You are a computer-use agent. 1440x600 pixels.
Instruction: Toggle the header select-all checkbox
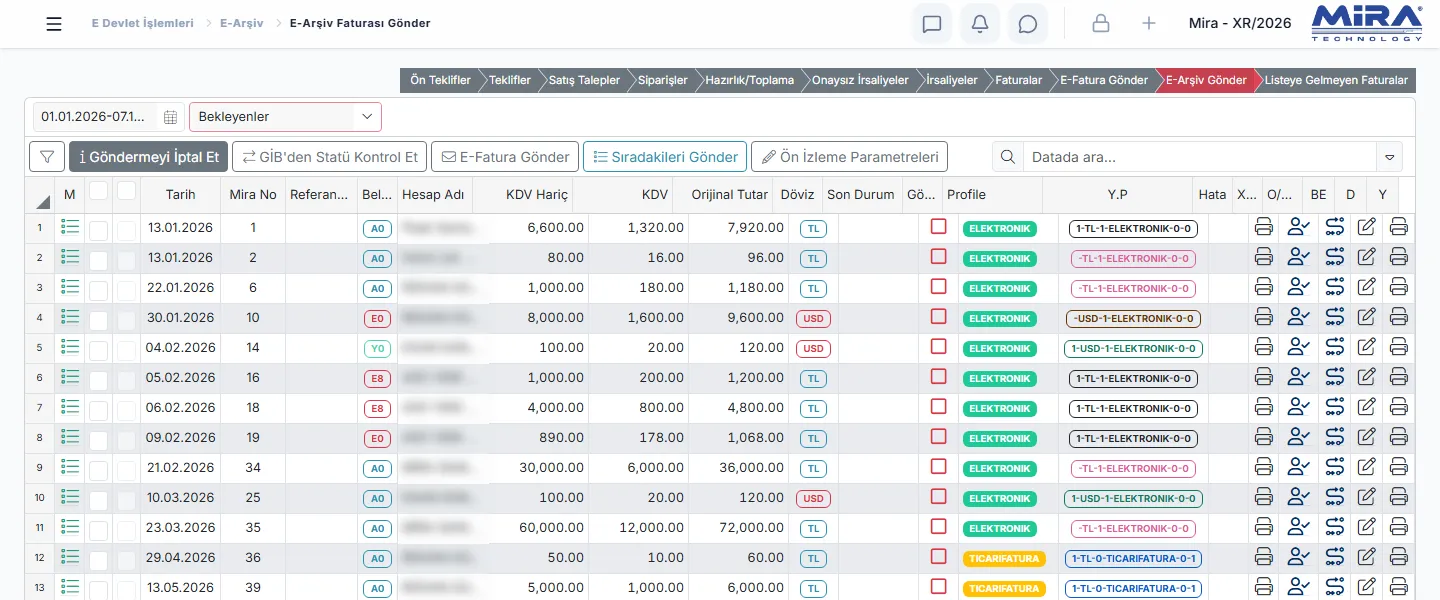(98, 190)
